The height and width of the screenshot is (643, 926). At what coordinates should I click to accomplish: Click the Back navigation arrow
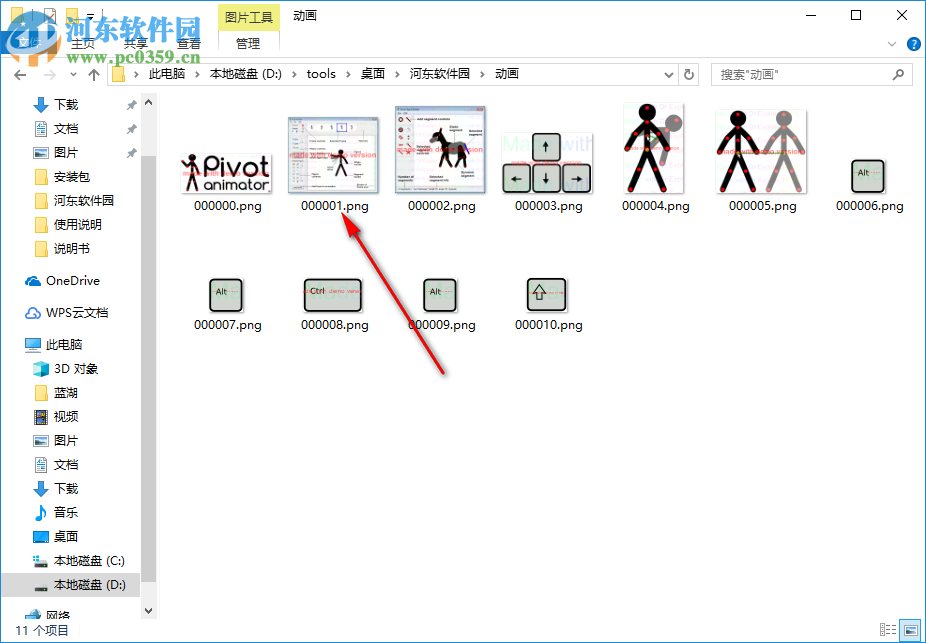20,73
